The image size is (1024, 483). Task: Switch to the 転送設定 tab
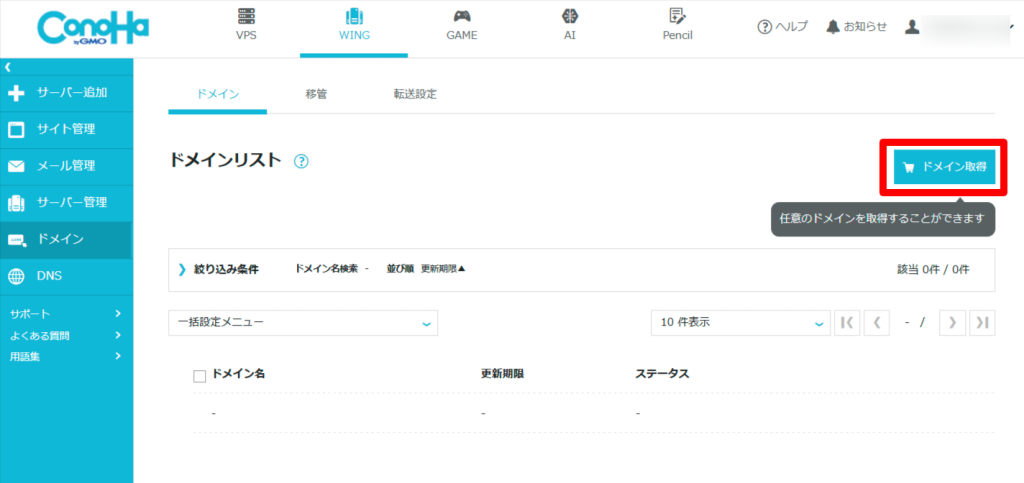415,94
